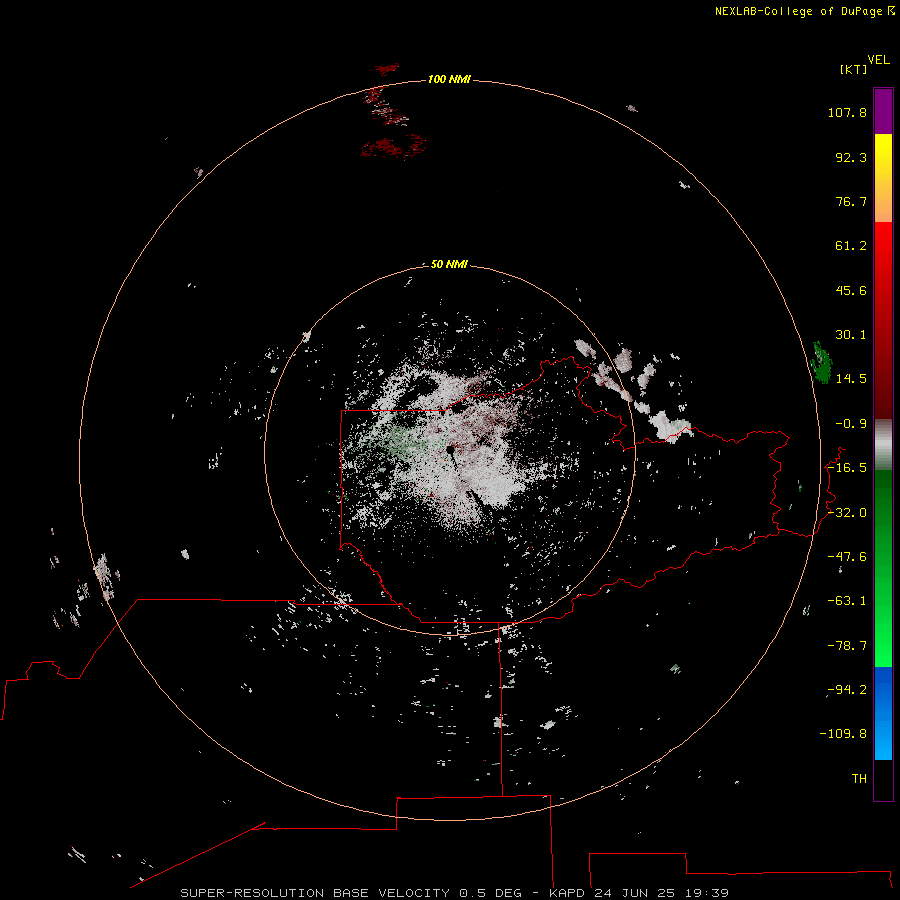The width and height of the screenshot is (900, 900).
Task: Click the -63.1 legend value
Action: pos(847,601)
